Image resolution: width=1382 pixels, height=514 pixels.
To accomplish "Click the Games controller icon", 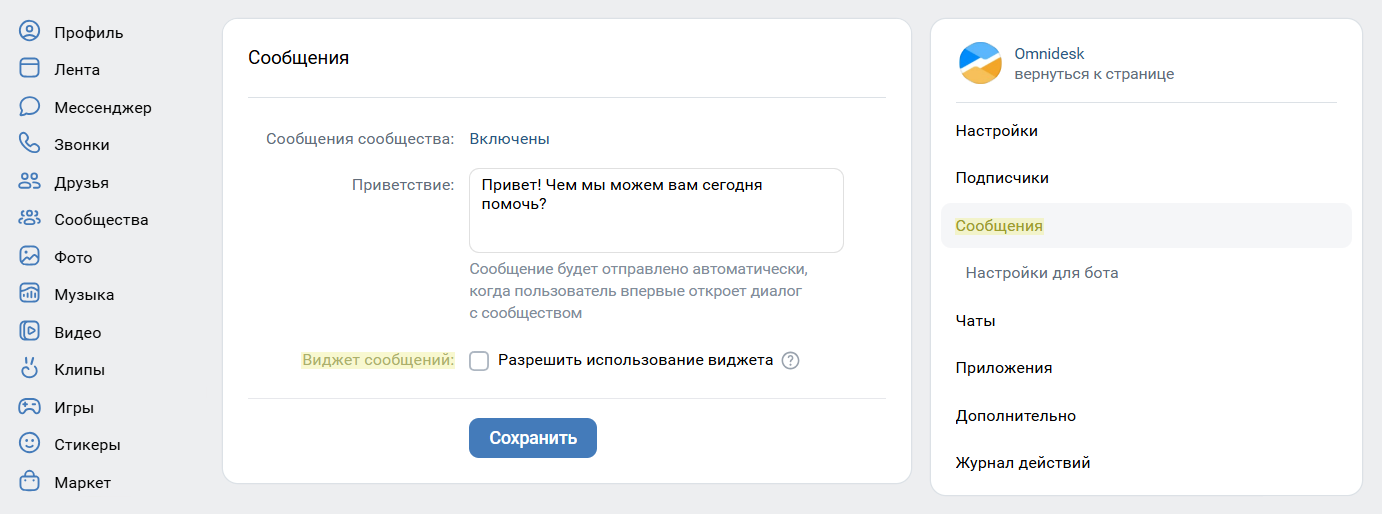I will (30, 407).
